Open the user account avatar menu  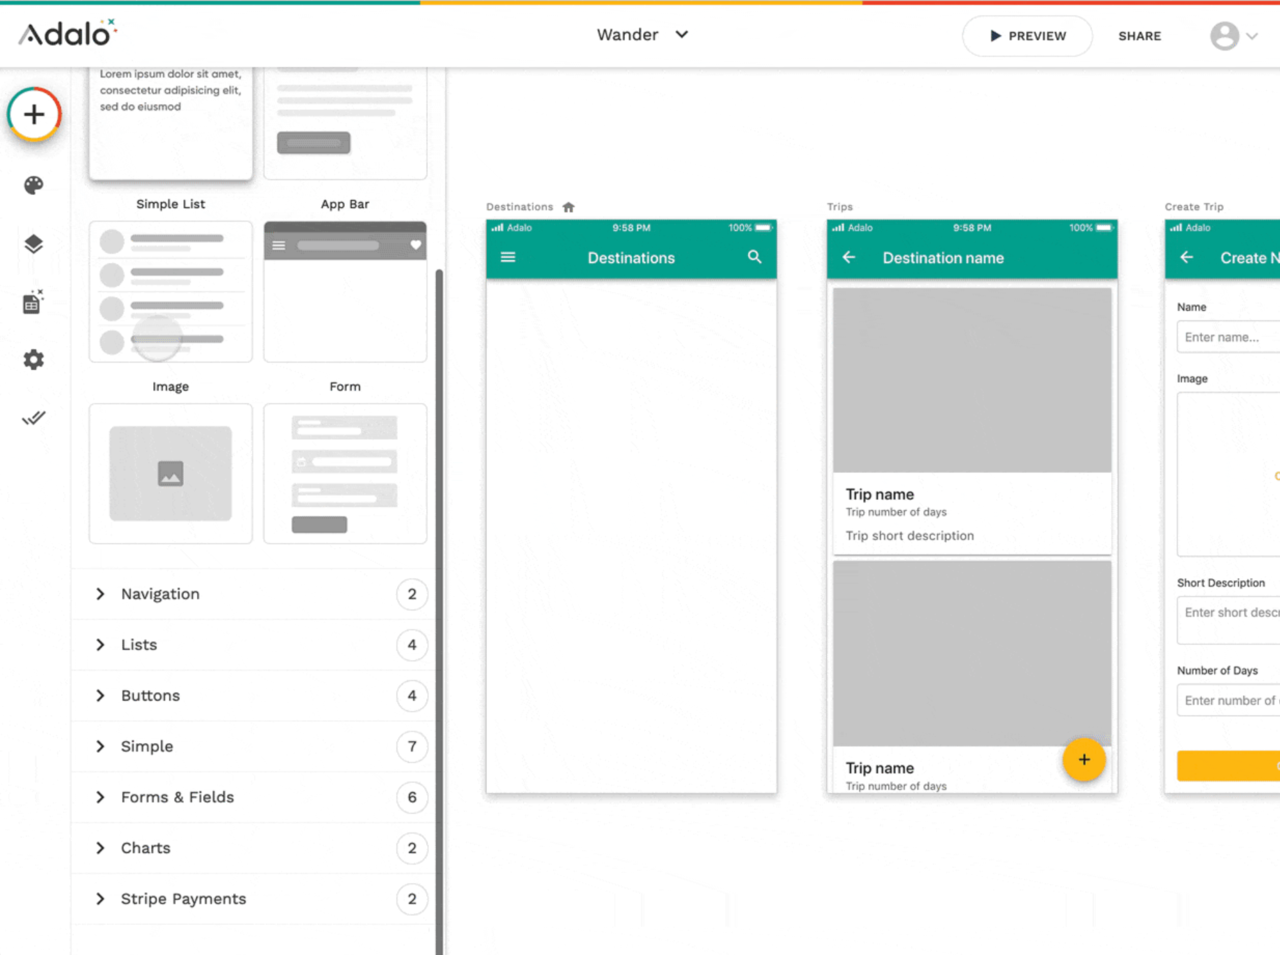point(1232,36)
